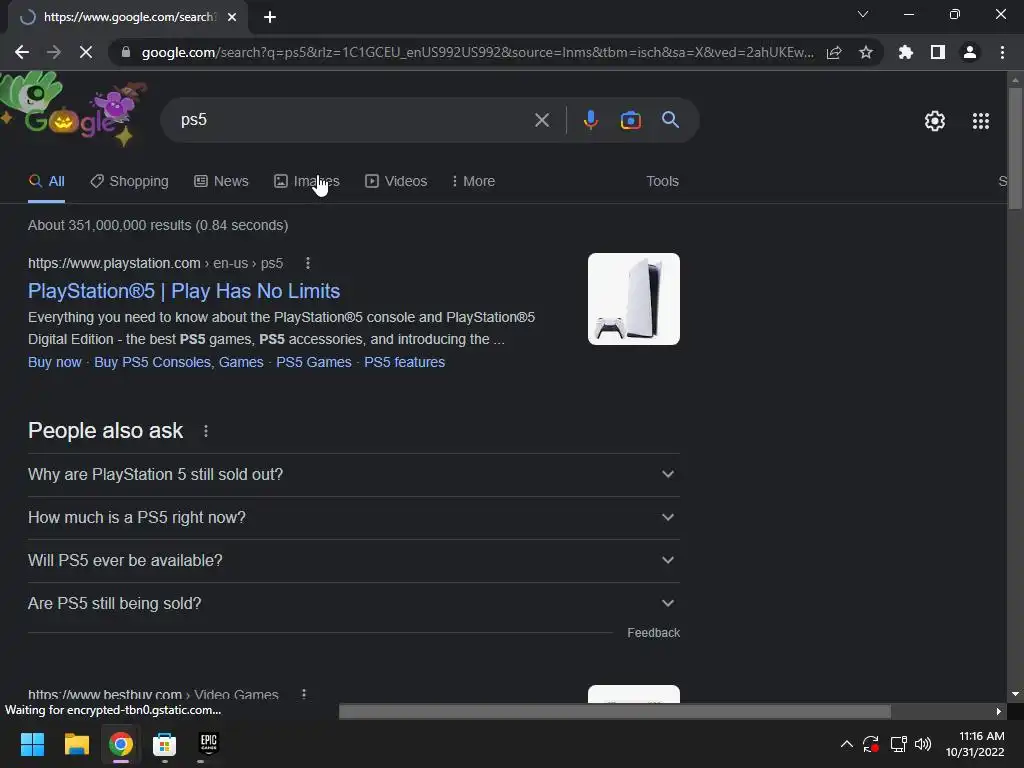Open a new tab with plus button
Image resolution: width=1024 pixels, height=768 pixels.
click(x=270, y=17)
